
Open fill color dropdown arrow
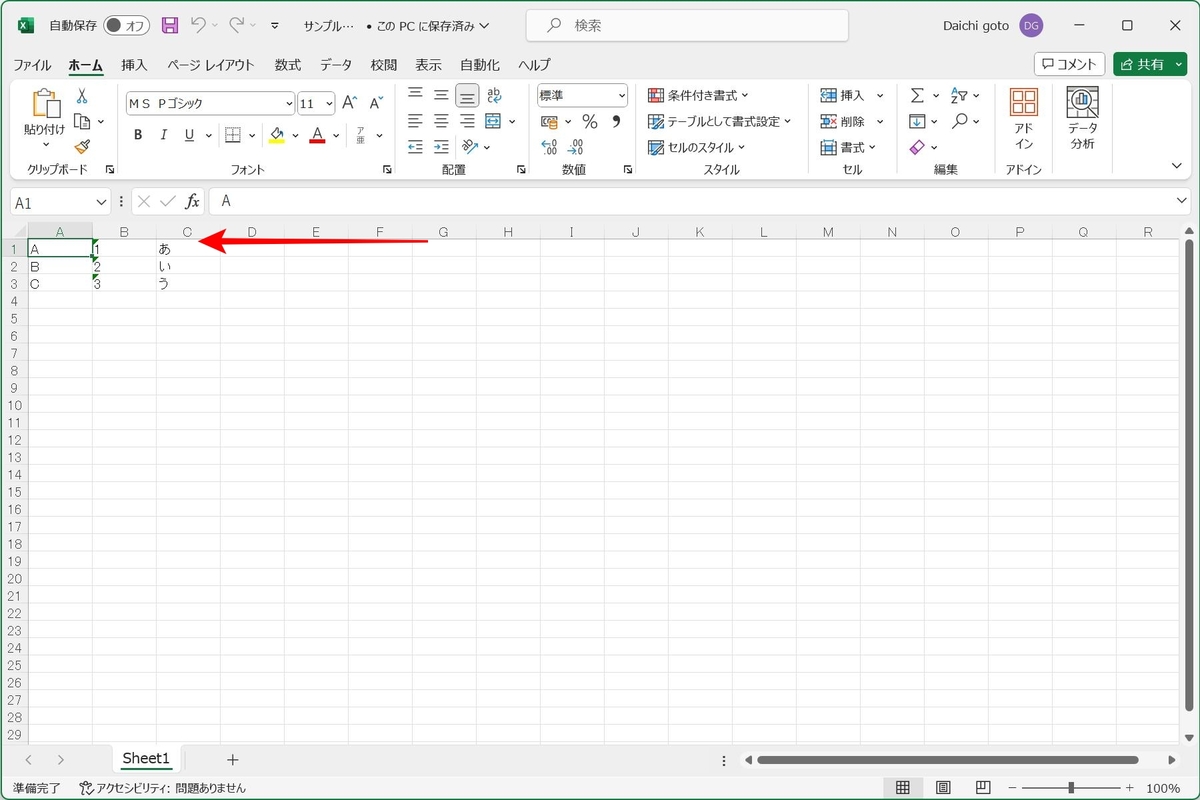[x=295, y=135]
